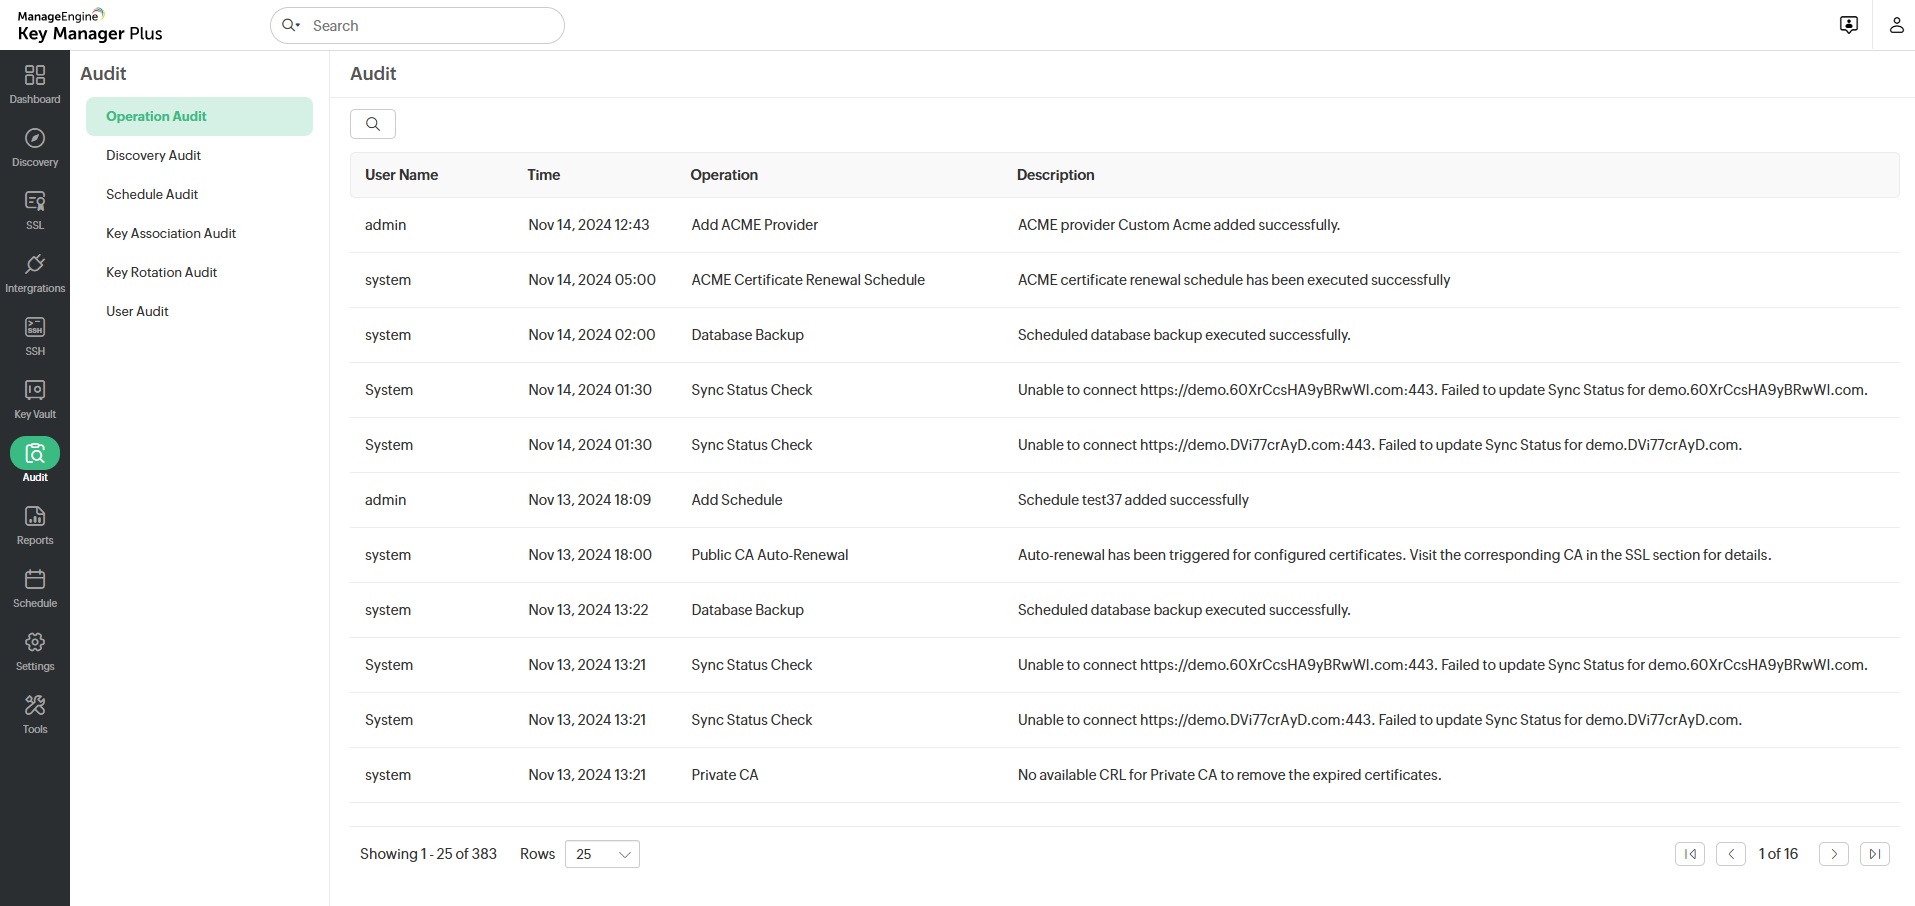Click the Time column header
This screenshot has width=1915, height=906.
tap(544, 175)
